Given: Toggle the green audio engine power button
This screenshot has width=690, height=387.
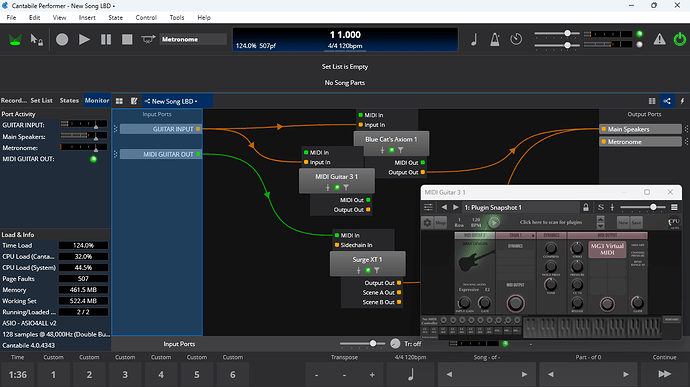Looking at the screenshot, I should 680,39.
